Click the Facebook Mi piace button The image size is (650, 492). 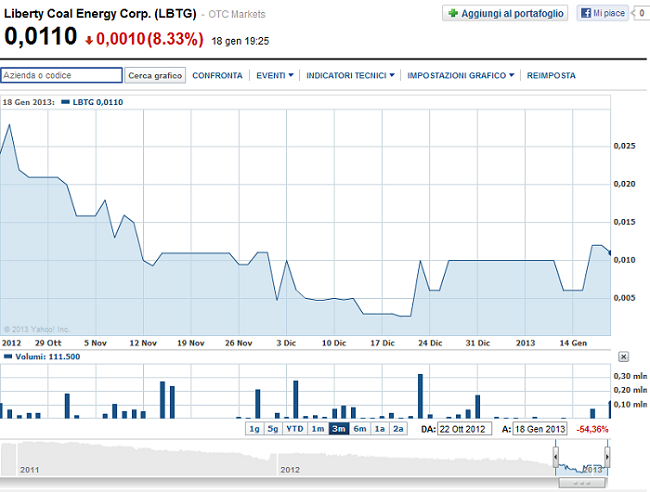(602, 13)
